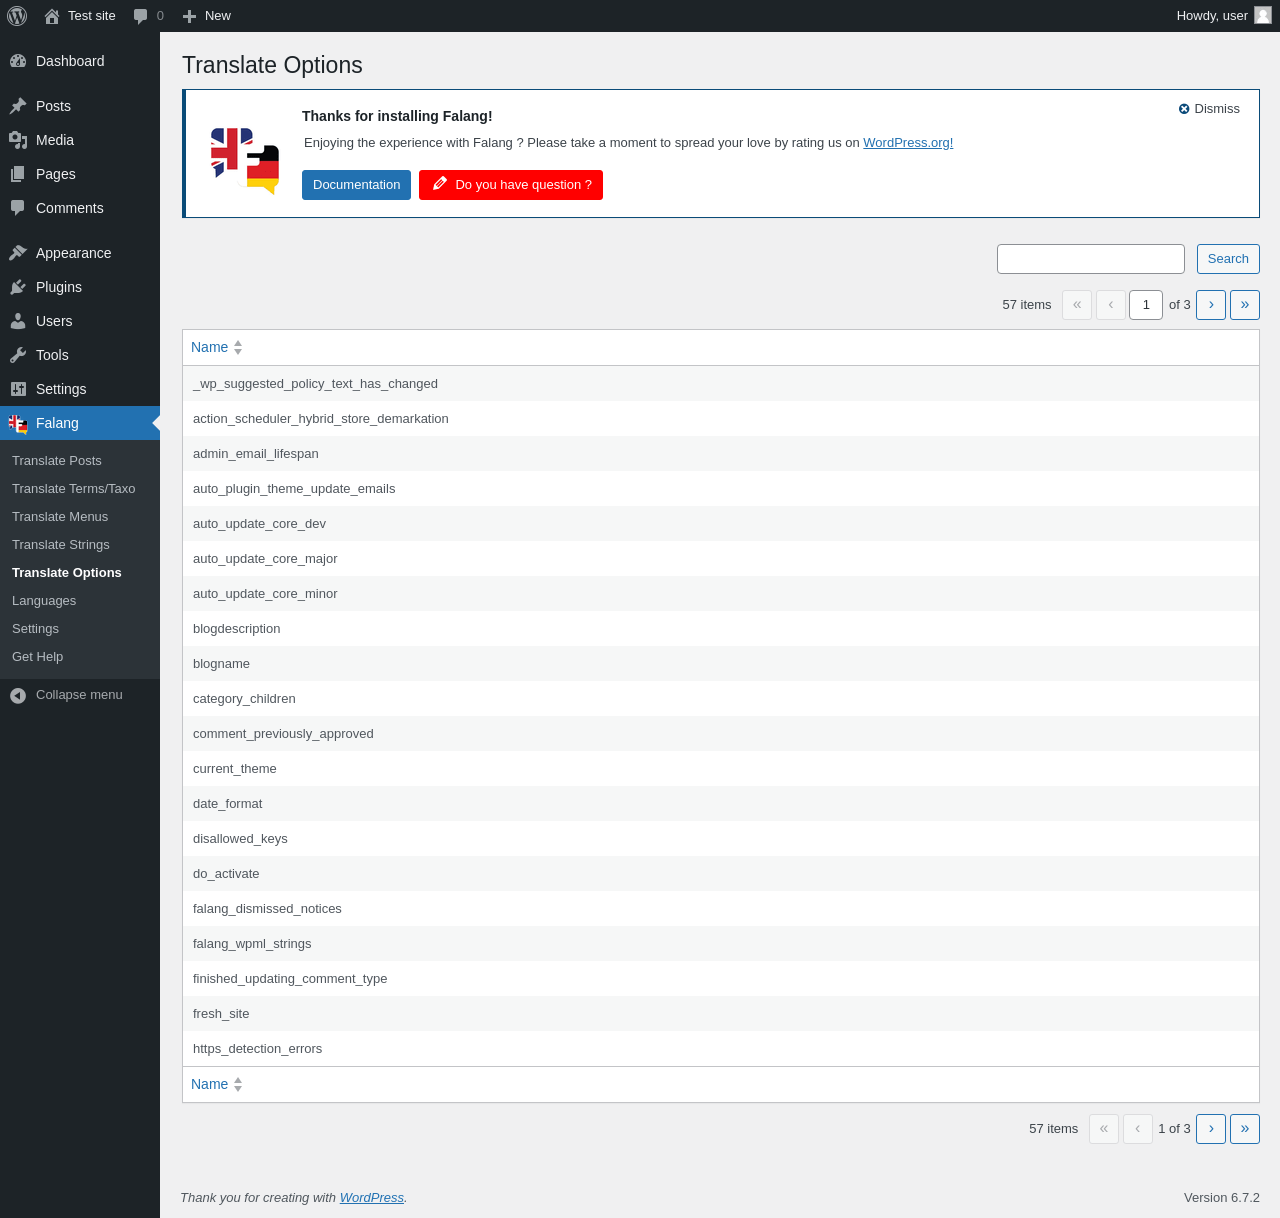Select the falang_wpml_strings row
This screenshot has height=1218, width=1280.
tap(721, 944)
